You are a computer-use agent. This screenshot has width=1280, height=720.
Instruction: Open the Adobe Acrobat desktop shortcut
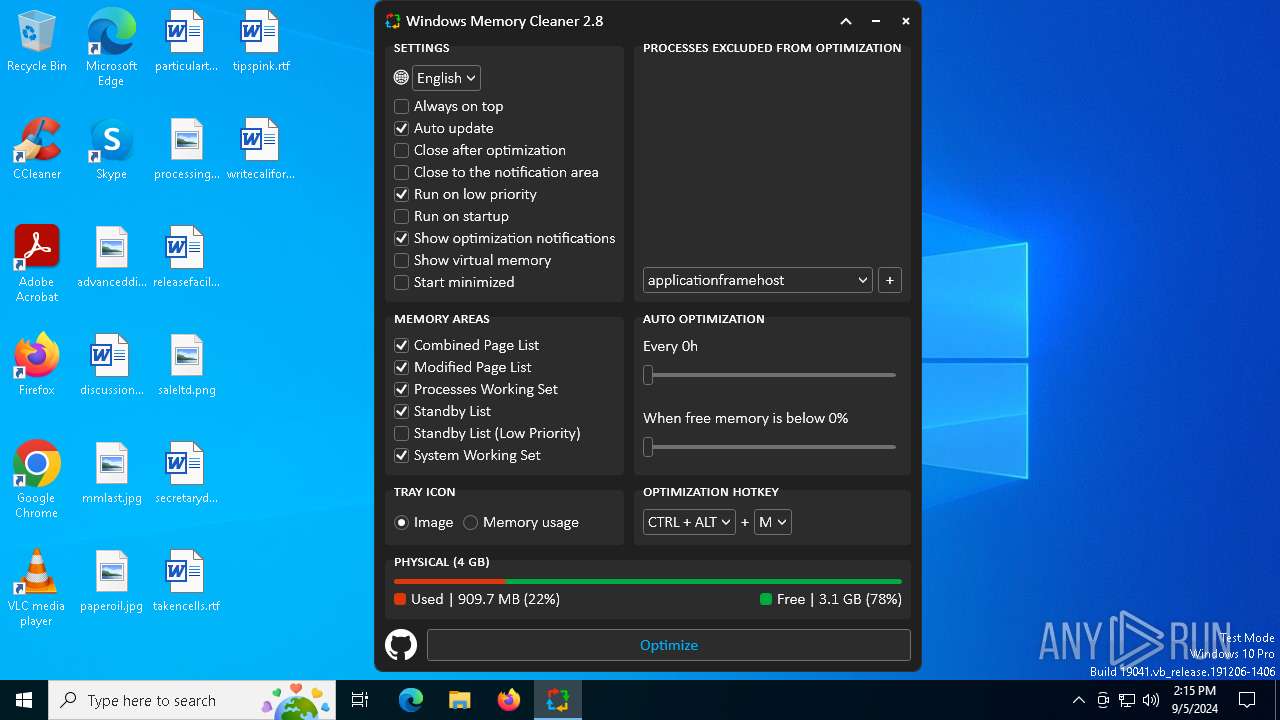click(37, 264)
